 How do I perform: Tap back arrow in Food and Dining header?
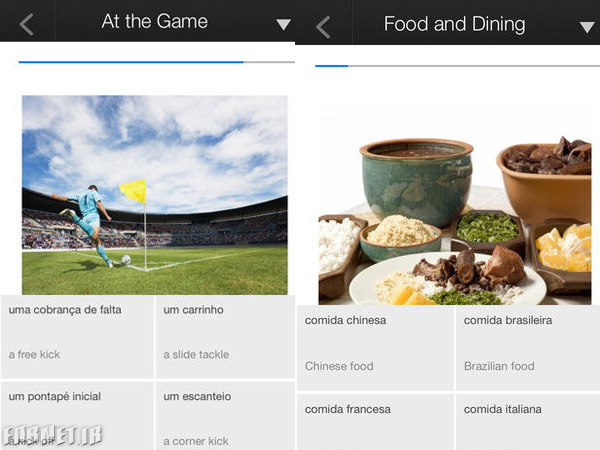pos(323,27)
